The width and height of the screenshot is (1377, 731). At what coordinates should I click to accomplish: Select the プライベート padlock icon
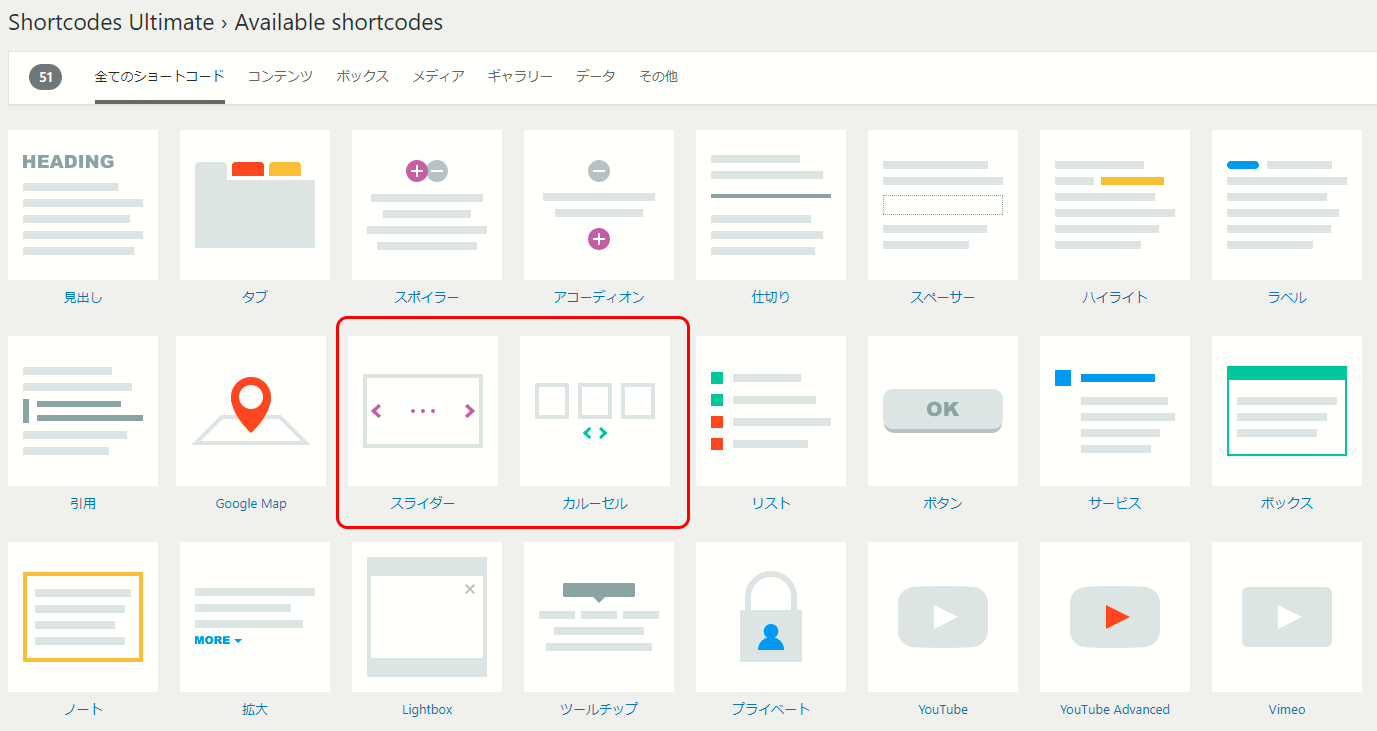(771, 617)
